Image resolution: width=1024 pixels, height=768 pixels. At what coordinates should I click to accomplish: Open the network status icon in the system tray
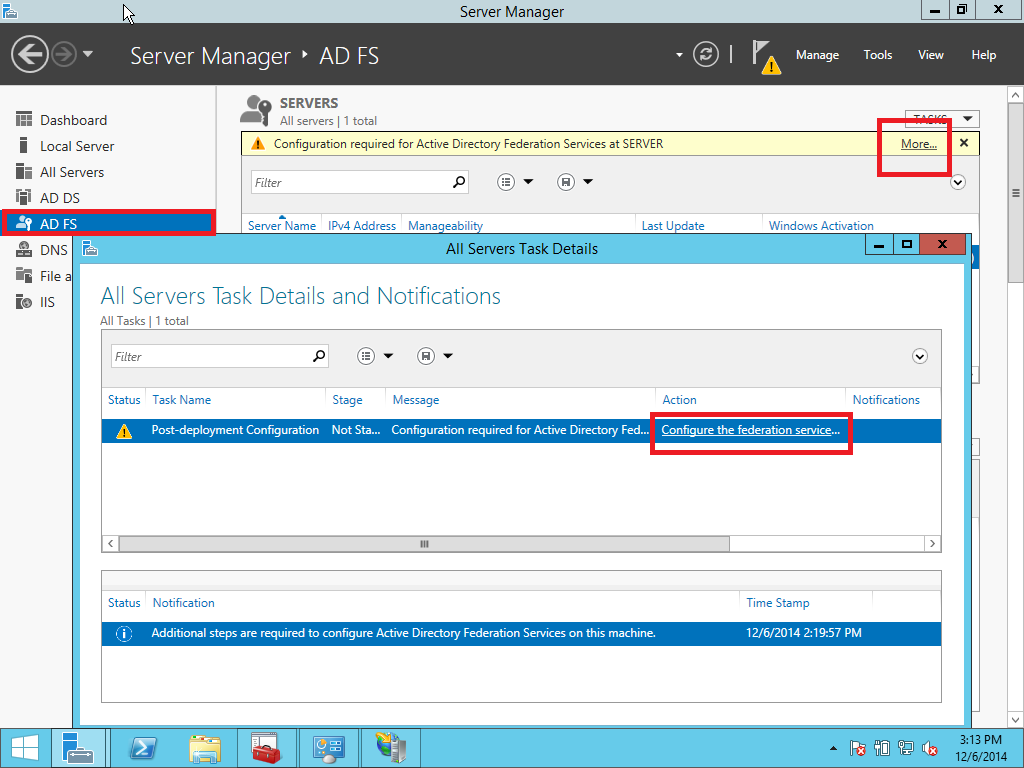[905, 747]
